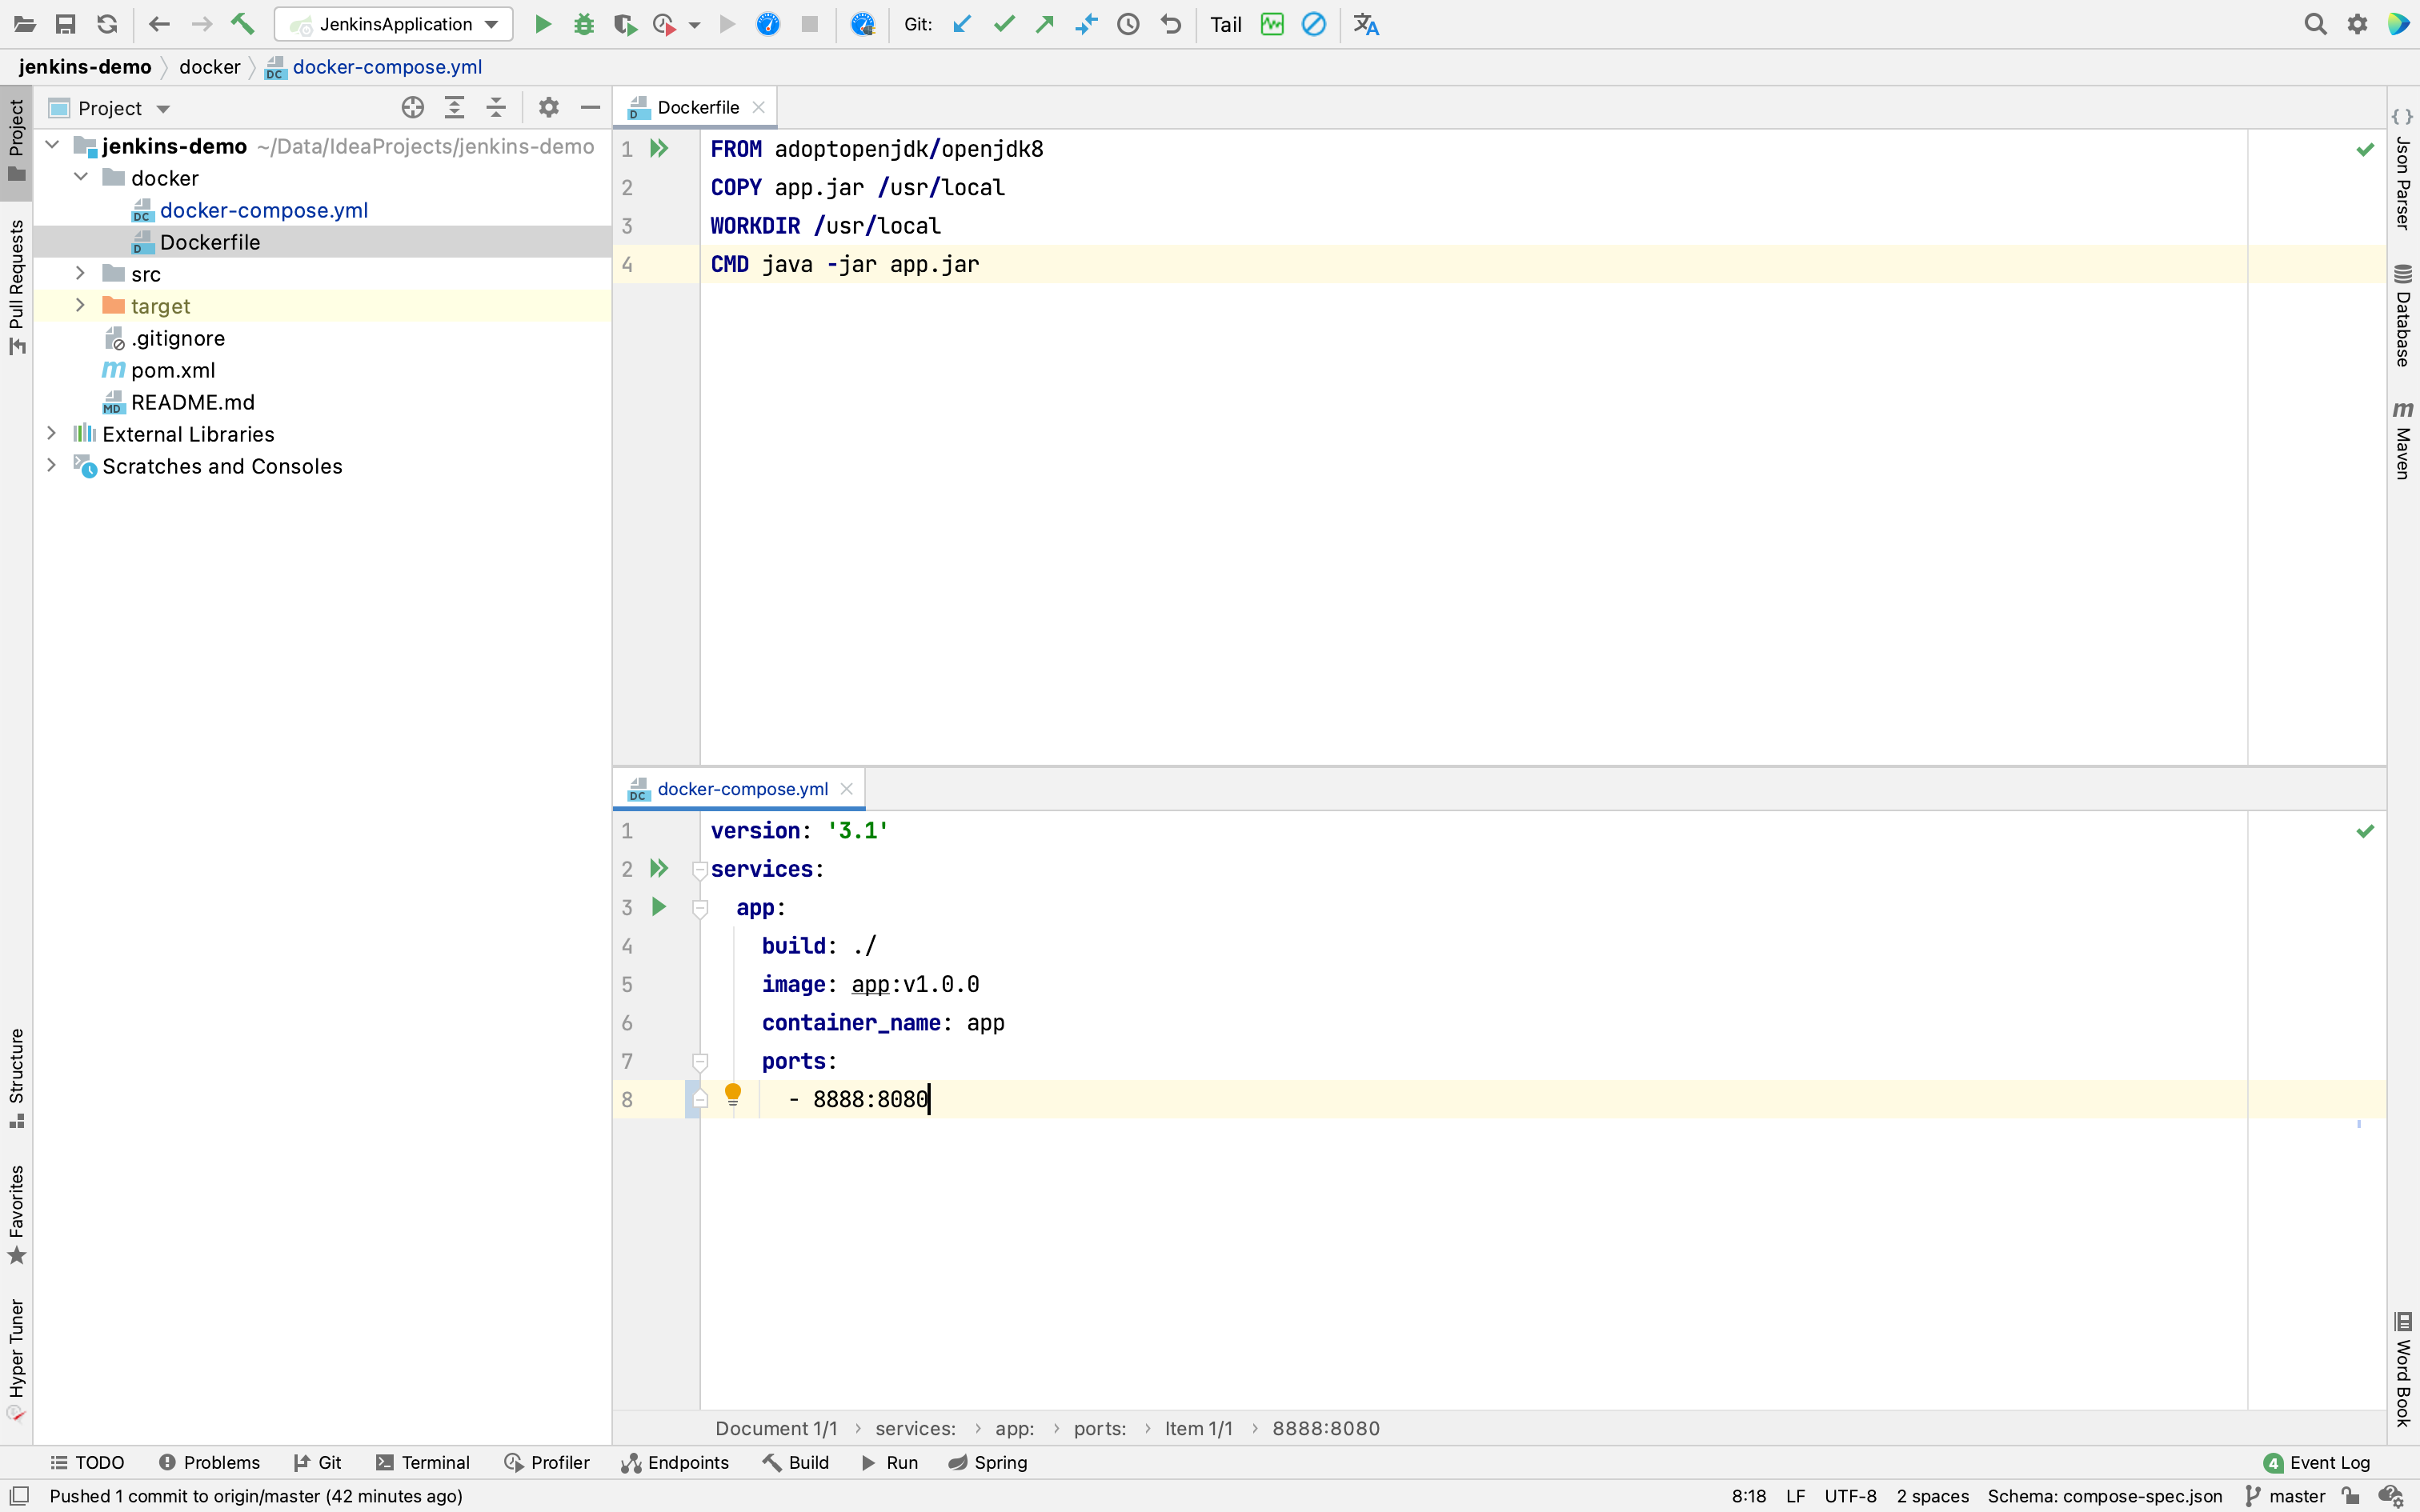2420x1512 pixels.
Task: Click Select Opened File target icon
Action: point(412,108)
